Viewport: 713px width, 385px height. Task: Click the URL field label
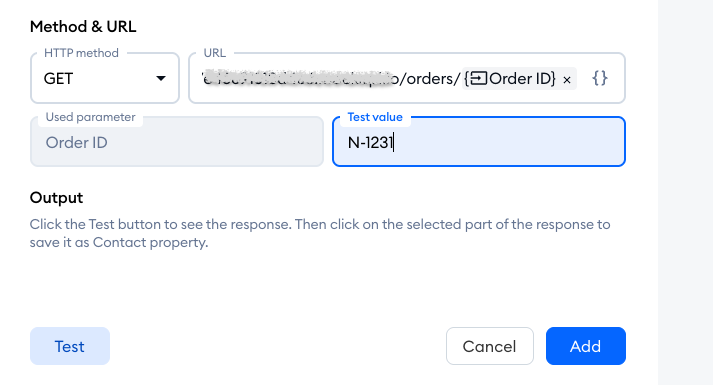click(215, 53)
